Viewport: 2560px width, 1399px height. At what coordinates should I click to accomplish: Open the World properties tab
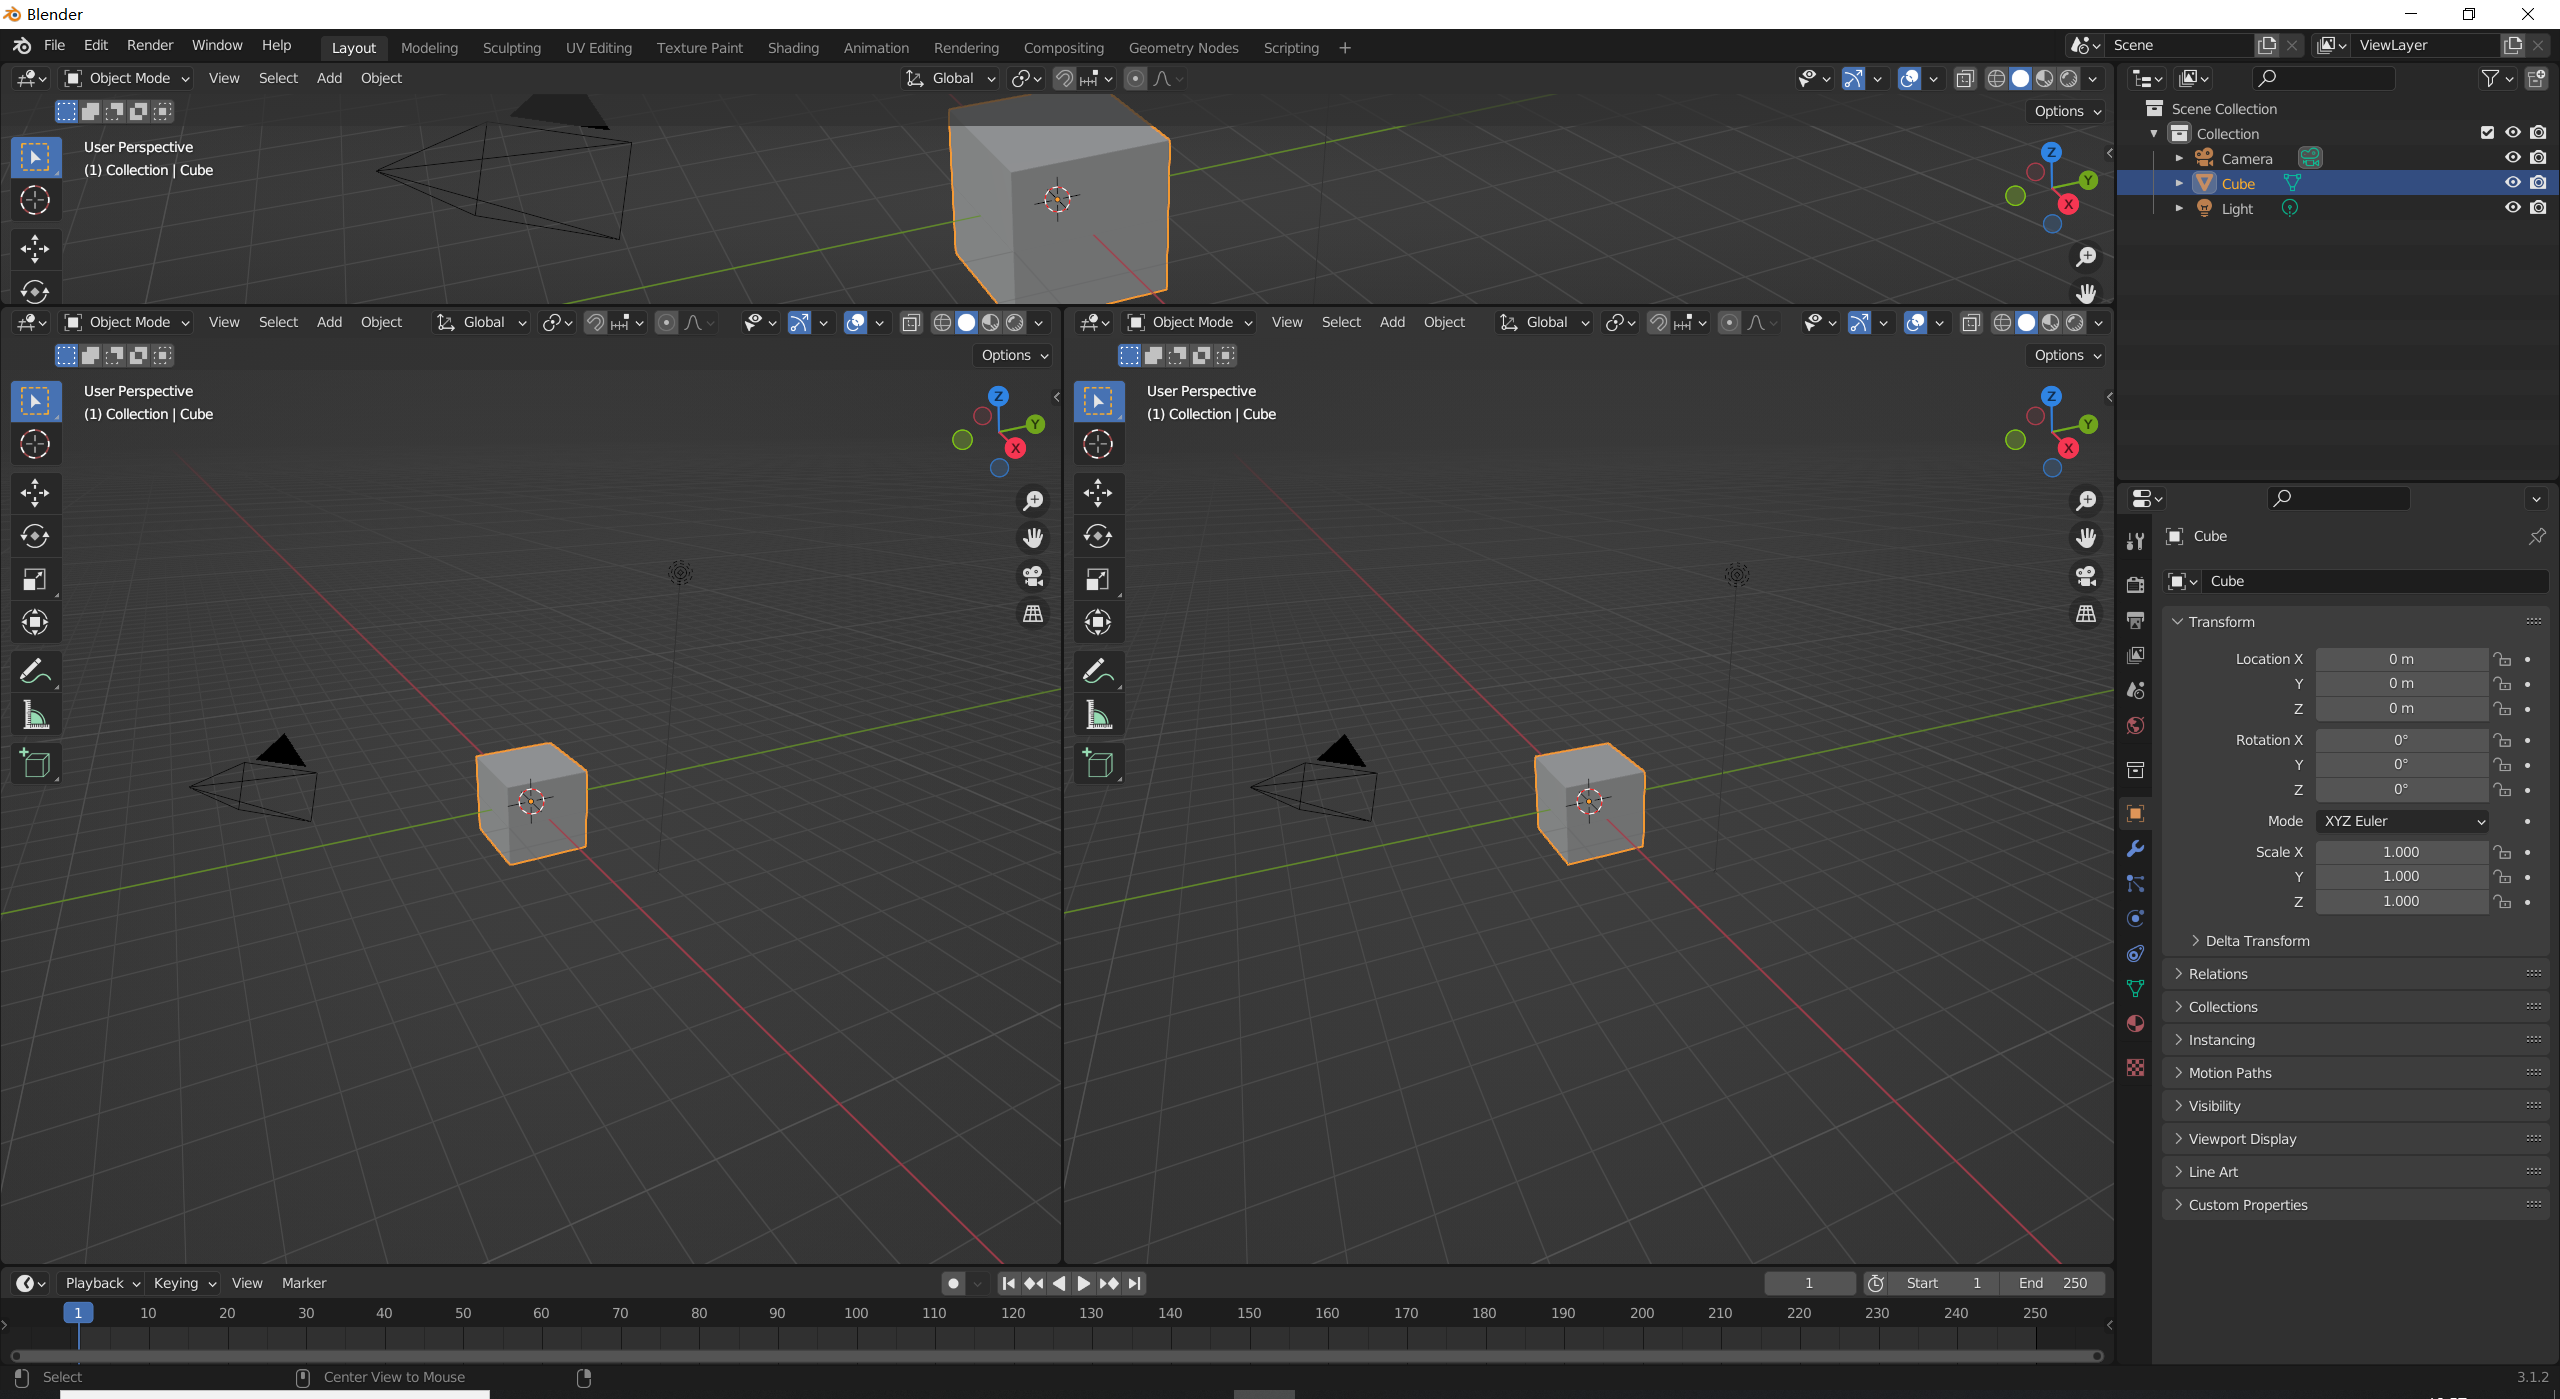(x=2135, y=726)
